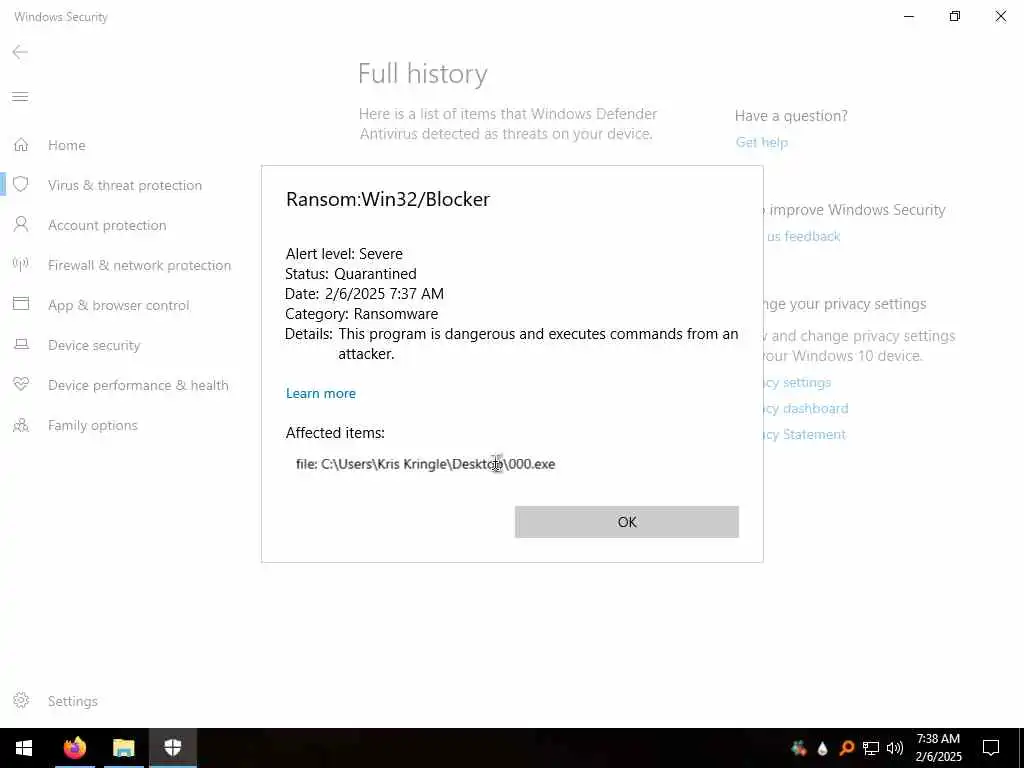This screenshot has width=1024, height=768.
Task: Click the colorful tray icon left of the droplet
Action: coord(798,748)
